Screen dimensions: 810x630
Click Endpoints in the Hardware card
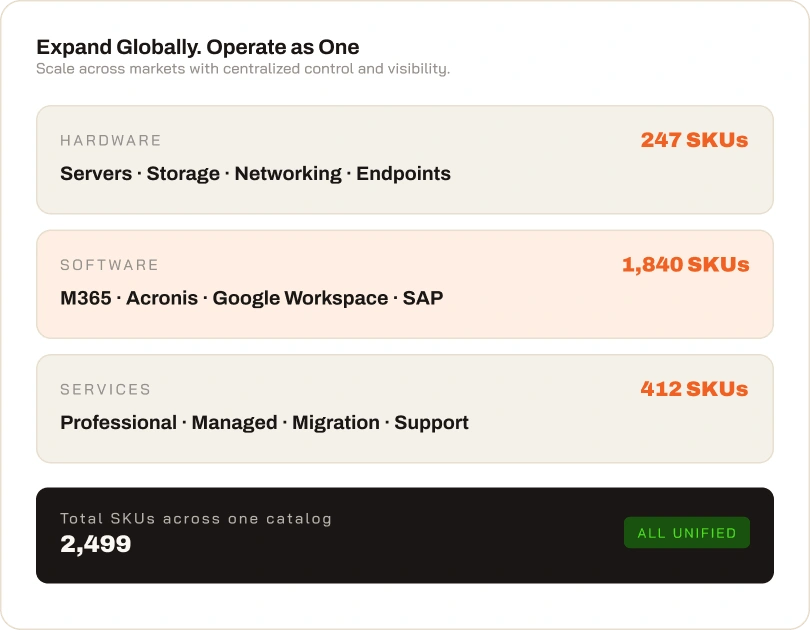click(x=403, y=174)
